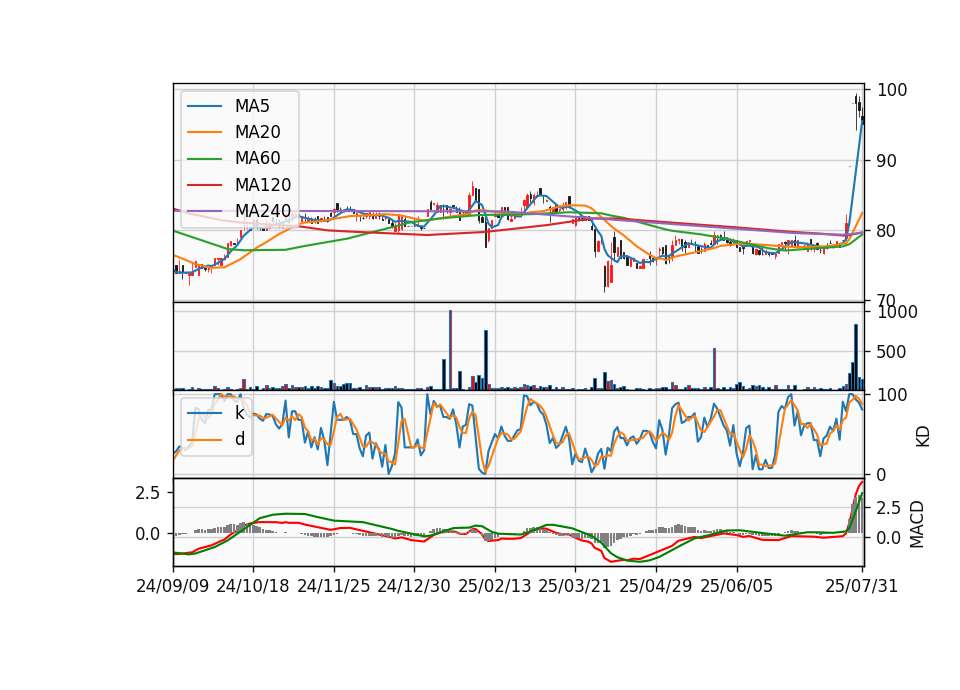Click the MA5 legend label
The height and width of the screenshot is (690, 960).
pyautogui.click(x=252, y=106)
